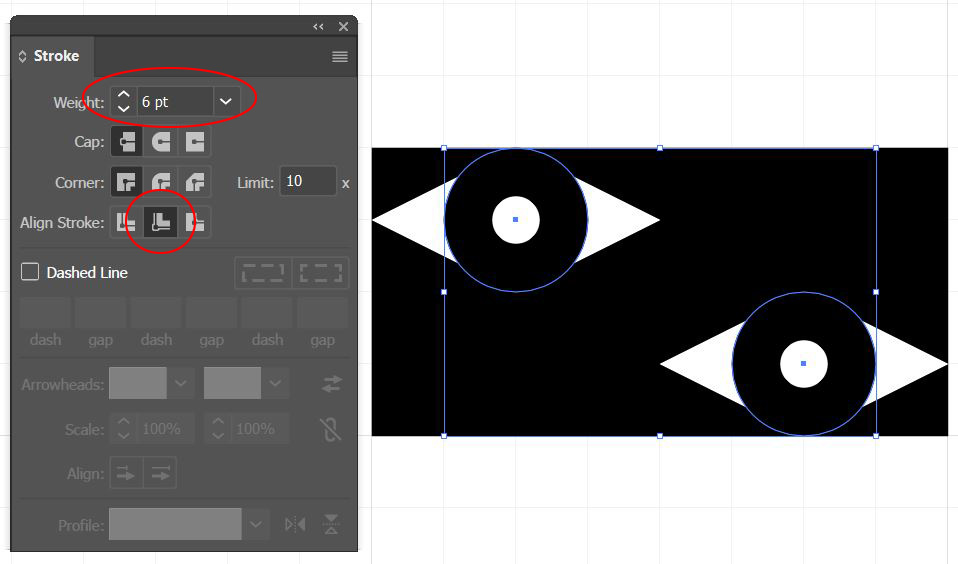Align stroke to center
The width and height of the screenshot is (958, 564).
click(127, 223)
